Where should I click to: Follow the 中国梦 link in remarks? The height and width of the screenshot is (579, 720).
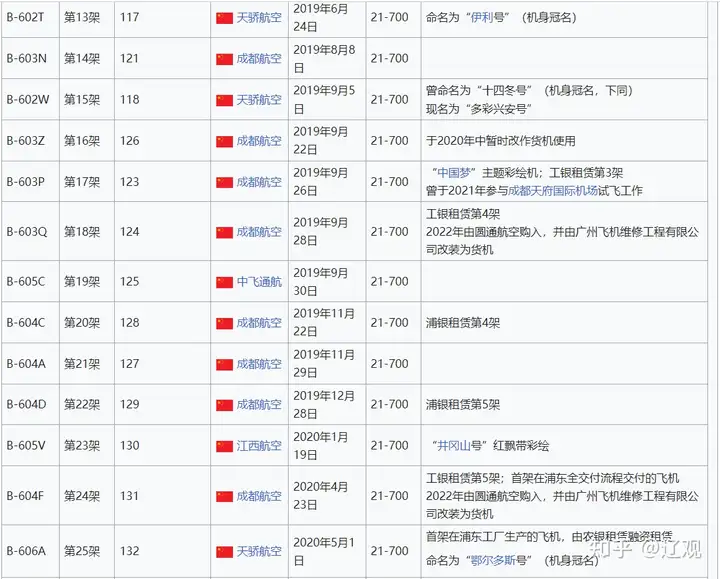click(x=455, y=173)
